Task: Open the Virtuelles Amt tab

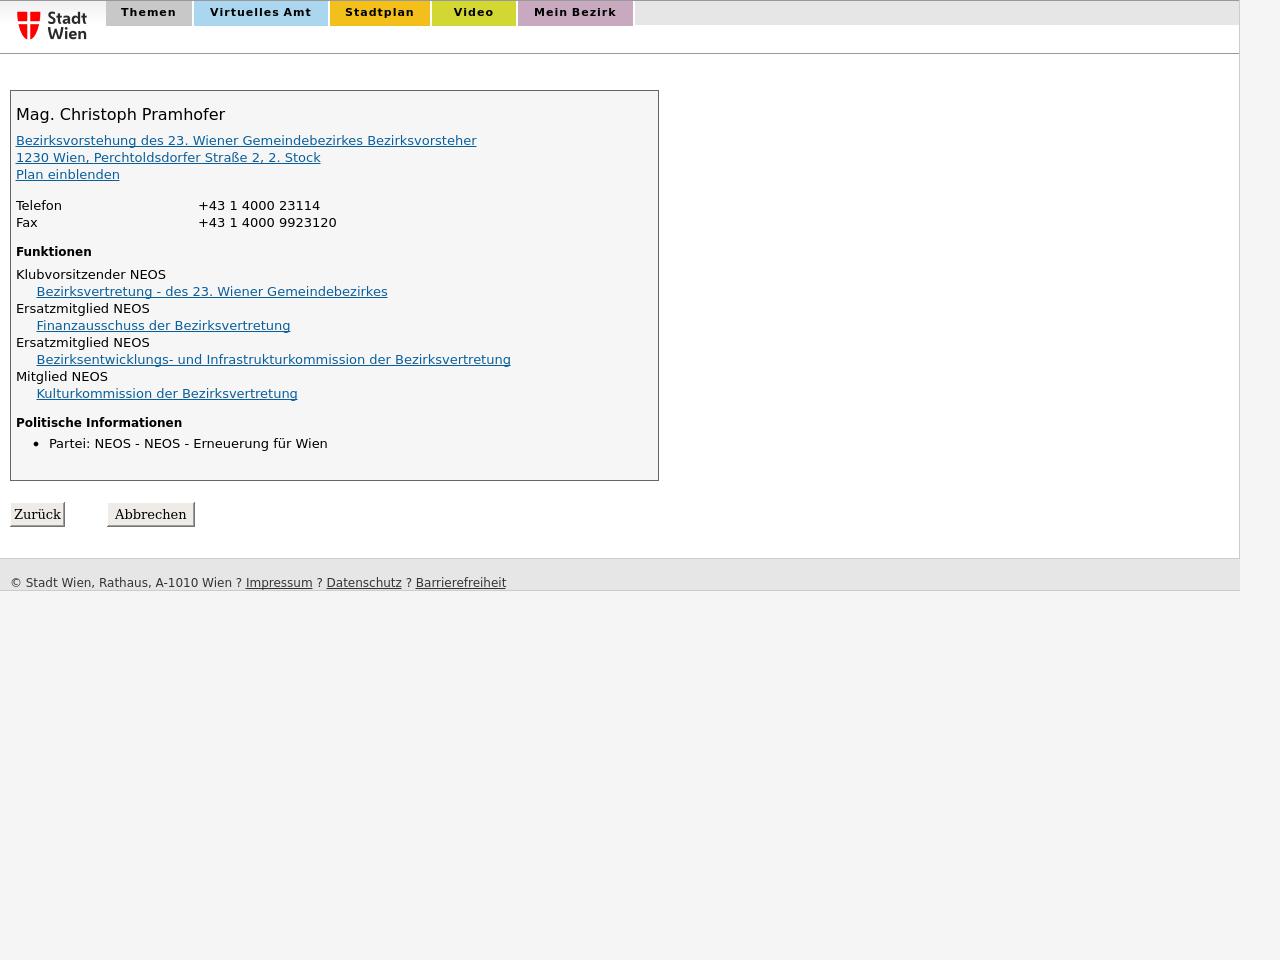Action: pyautogui.click(x=261, y=13)
